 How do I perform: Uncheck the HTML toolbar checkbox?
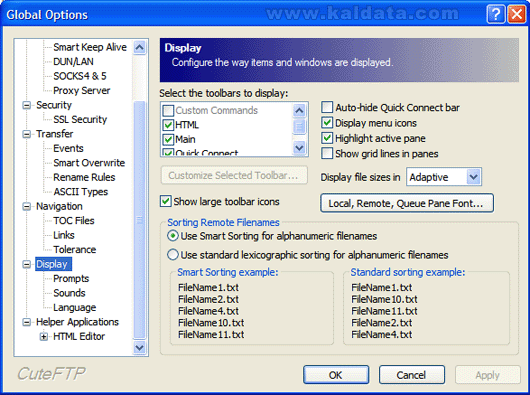coord(168,125)
